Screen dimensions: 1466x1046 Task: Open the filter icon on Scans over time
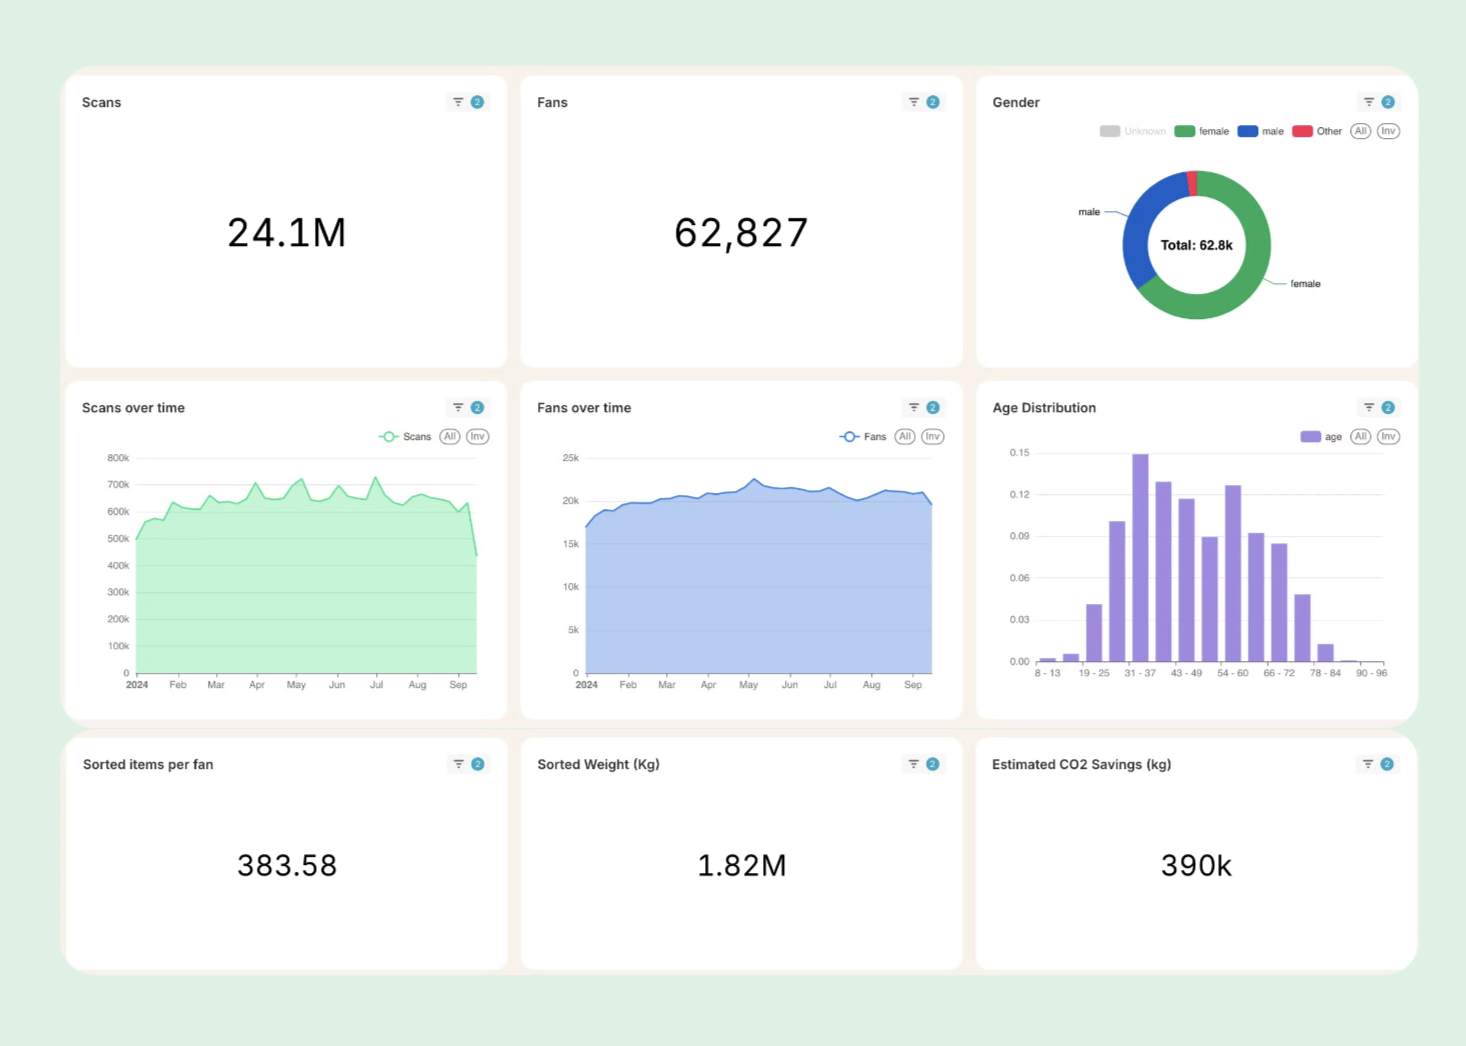pos(458,407)
